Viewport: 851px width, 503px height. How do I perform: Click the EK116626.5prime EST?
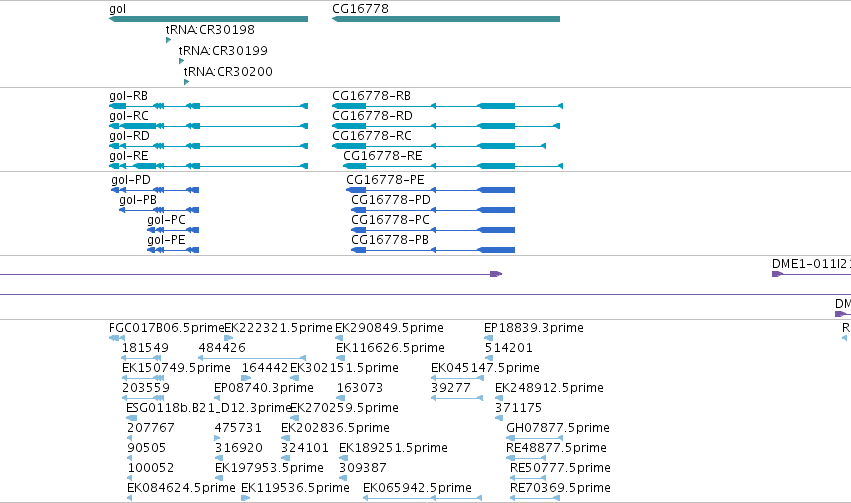pyautogui.click(x=390, y=348)
